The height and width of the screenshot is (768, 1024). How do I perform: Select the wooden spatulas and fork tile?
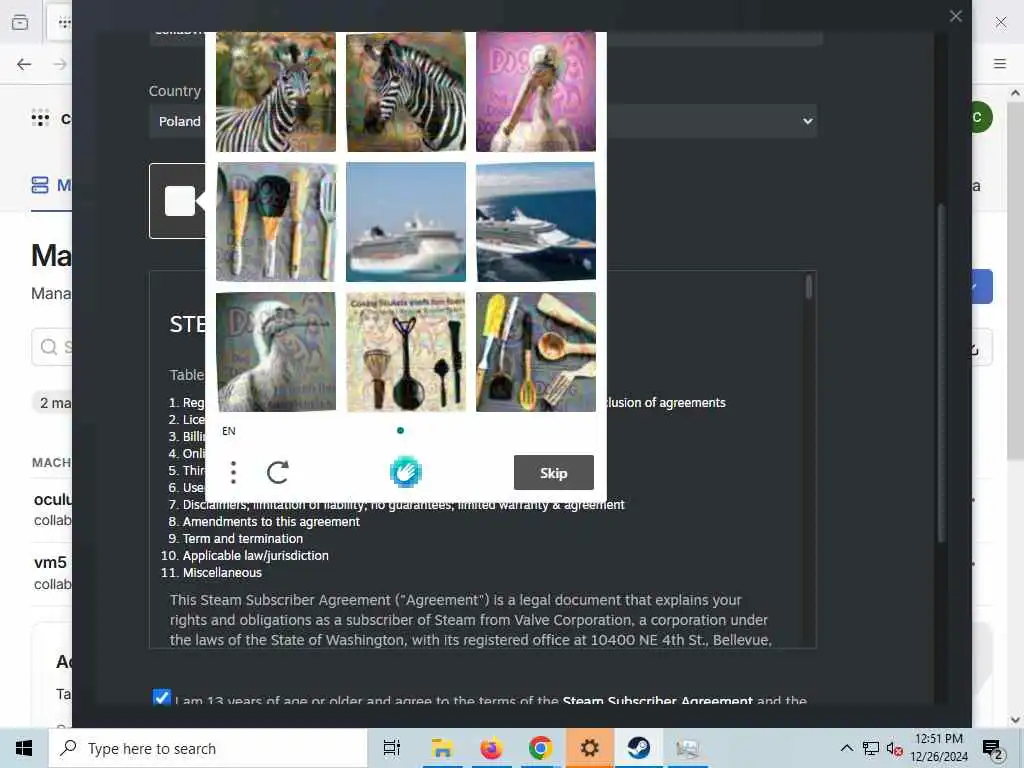coord(276,221)
